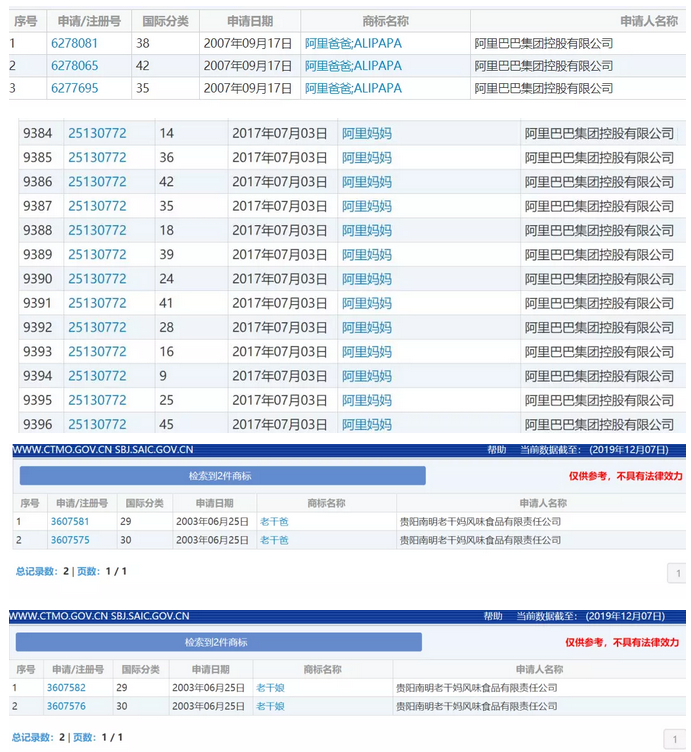The height and width of the screenshot is (752, 691).
Task: Open 阿里爸爸;ALIPAPA trademark in class 42 row
Action: pos(353,66)
